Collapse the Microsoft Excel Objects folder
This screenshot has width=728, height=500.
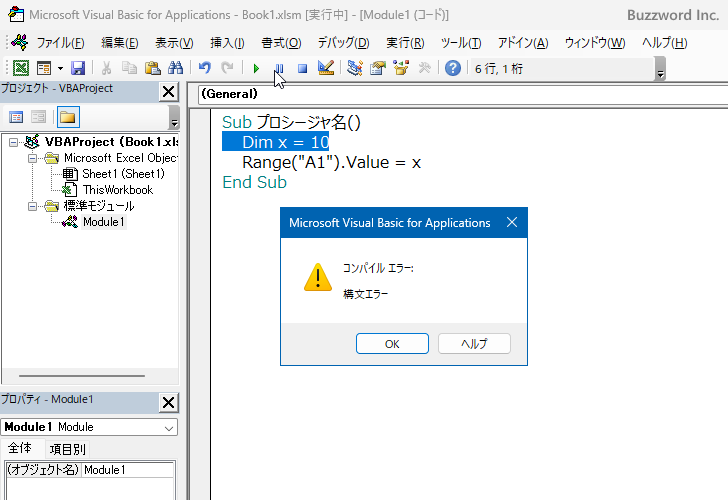pos(32,158)
